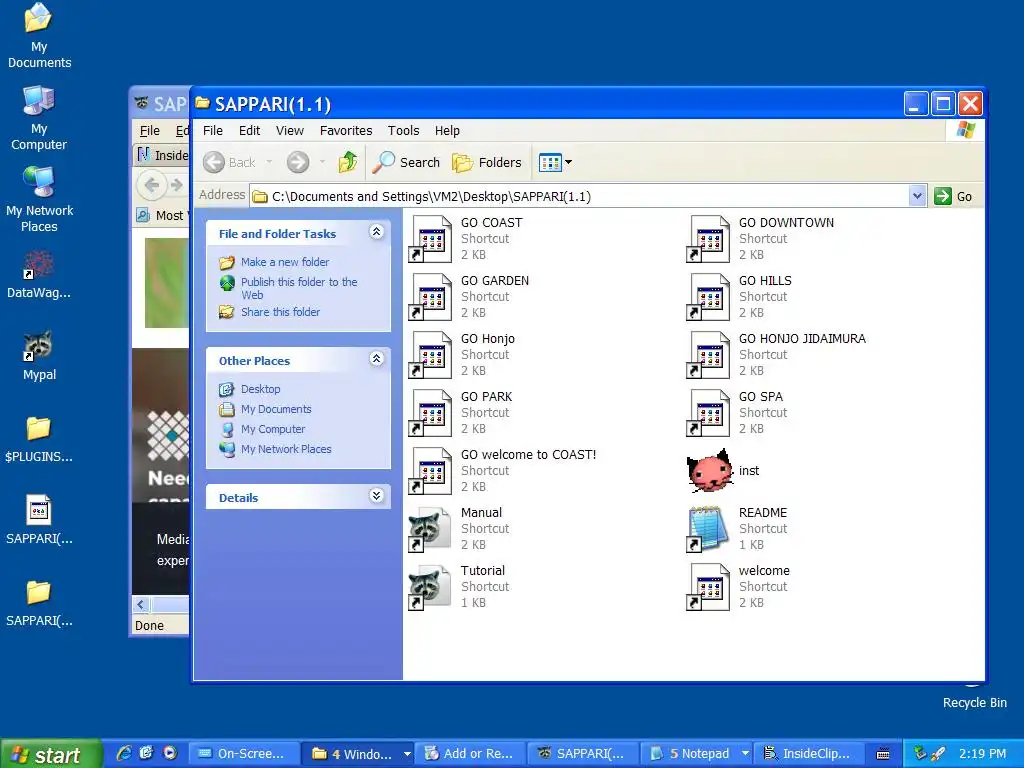Launch Internet Explorer from Quick Launch
The image size is (1024, 768).
(x=124, y=754)
